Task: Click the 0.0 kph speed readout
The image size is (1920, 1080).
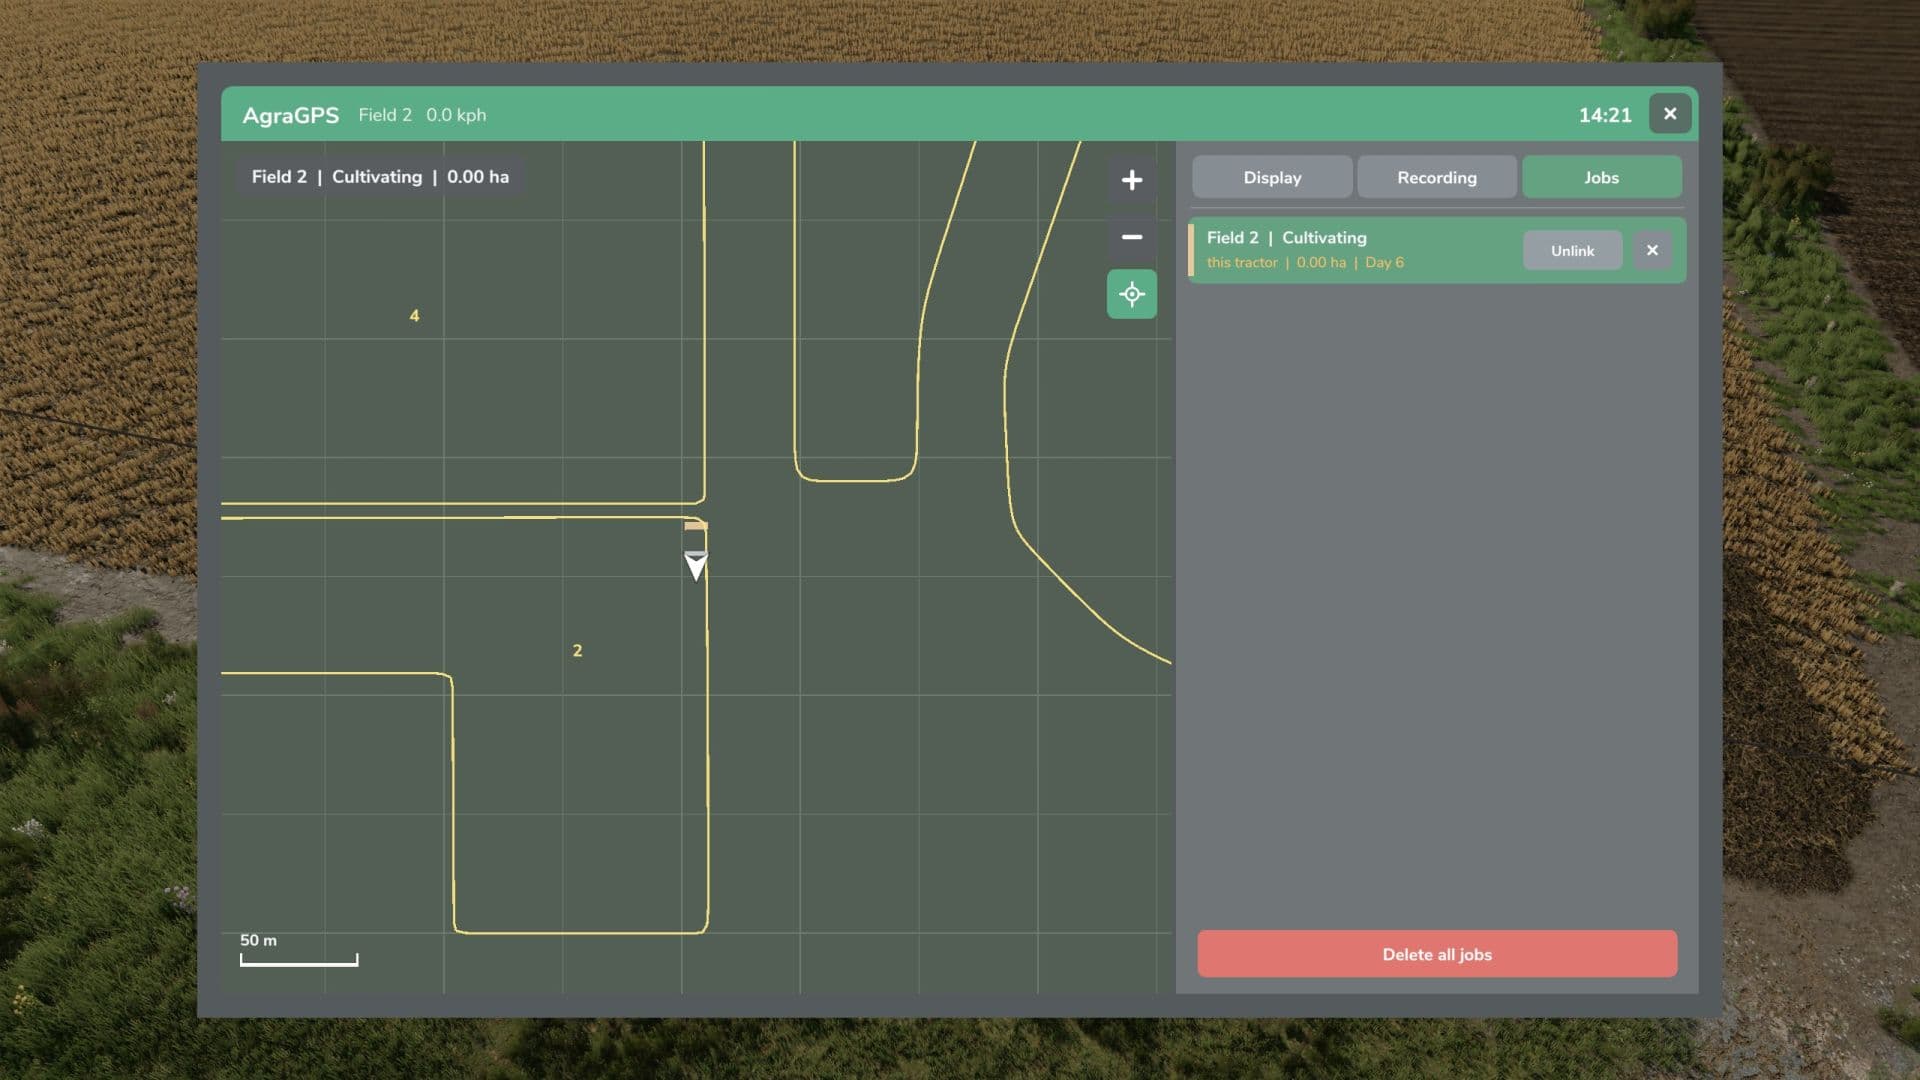Action: coord(456,115)
